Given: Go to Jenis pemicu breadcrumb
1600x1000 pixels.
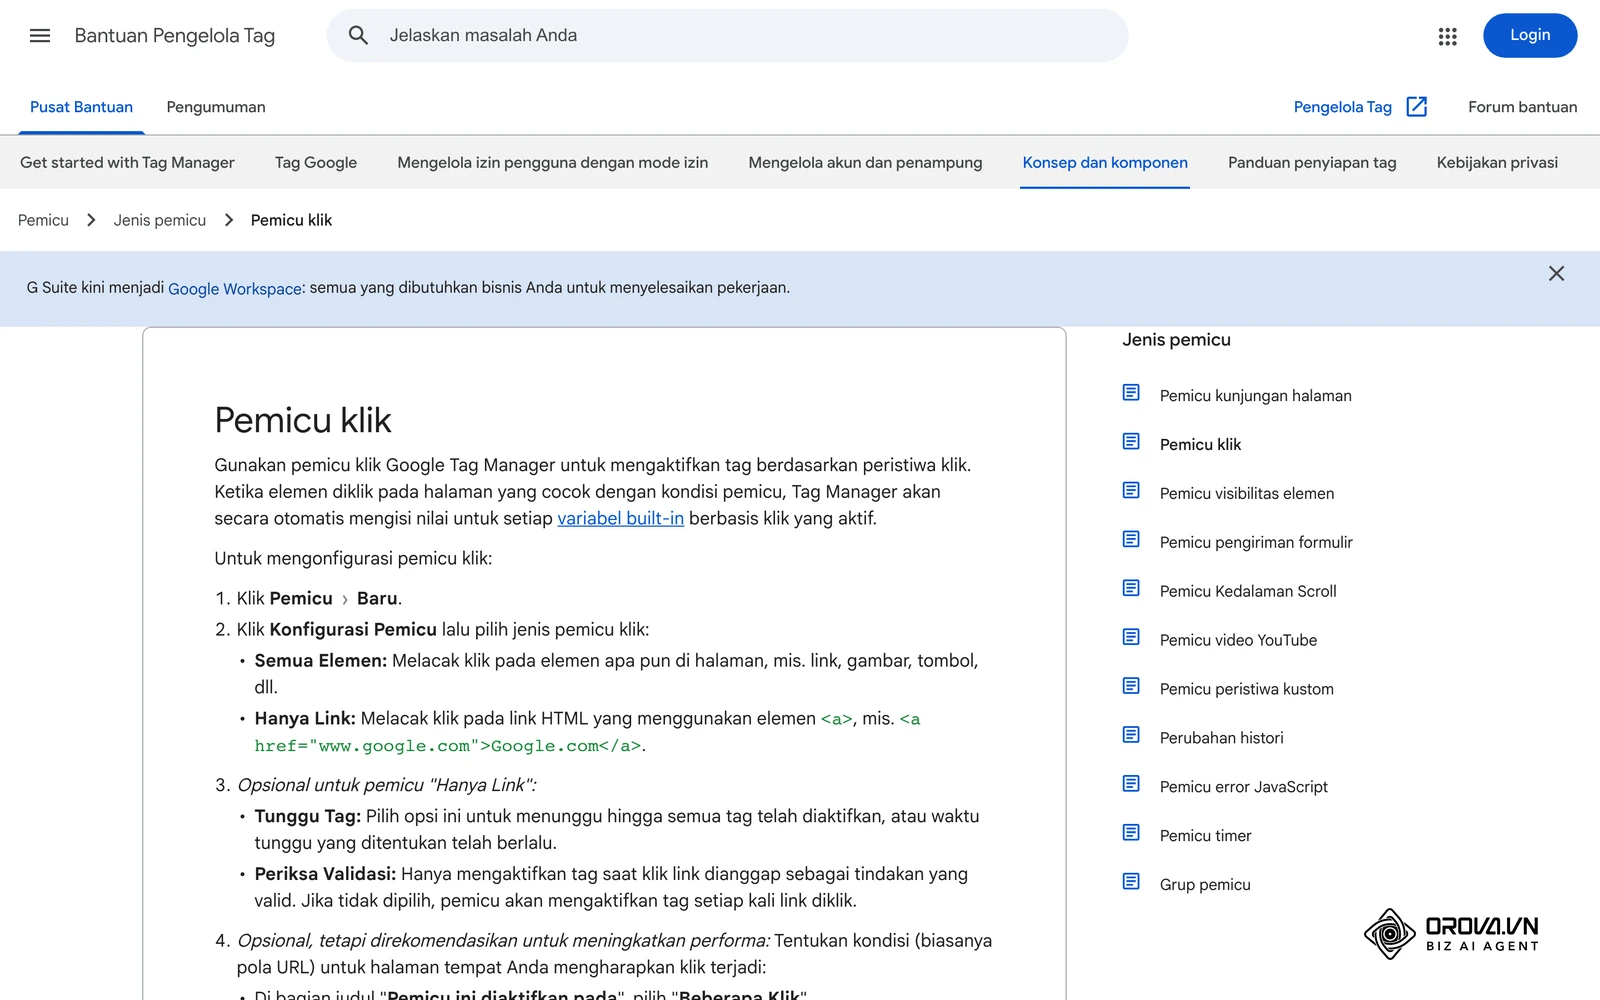Looking at the screenshot, I should pos(160,220).
